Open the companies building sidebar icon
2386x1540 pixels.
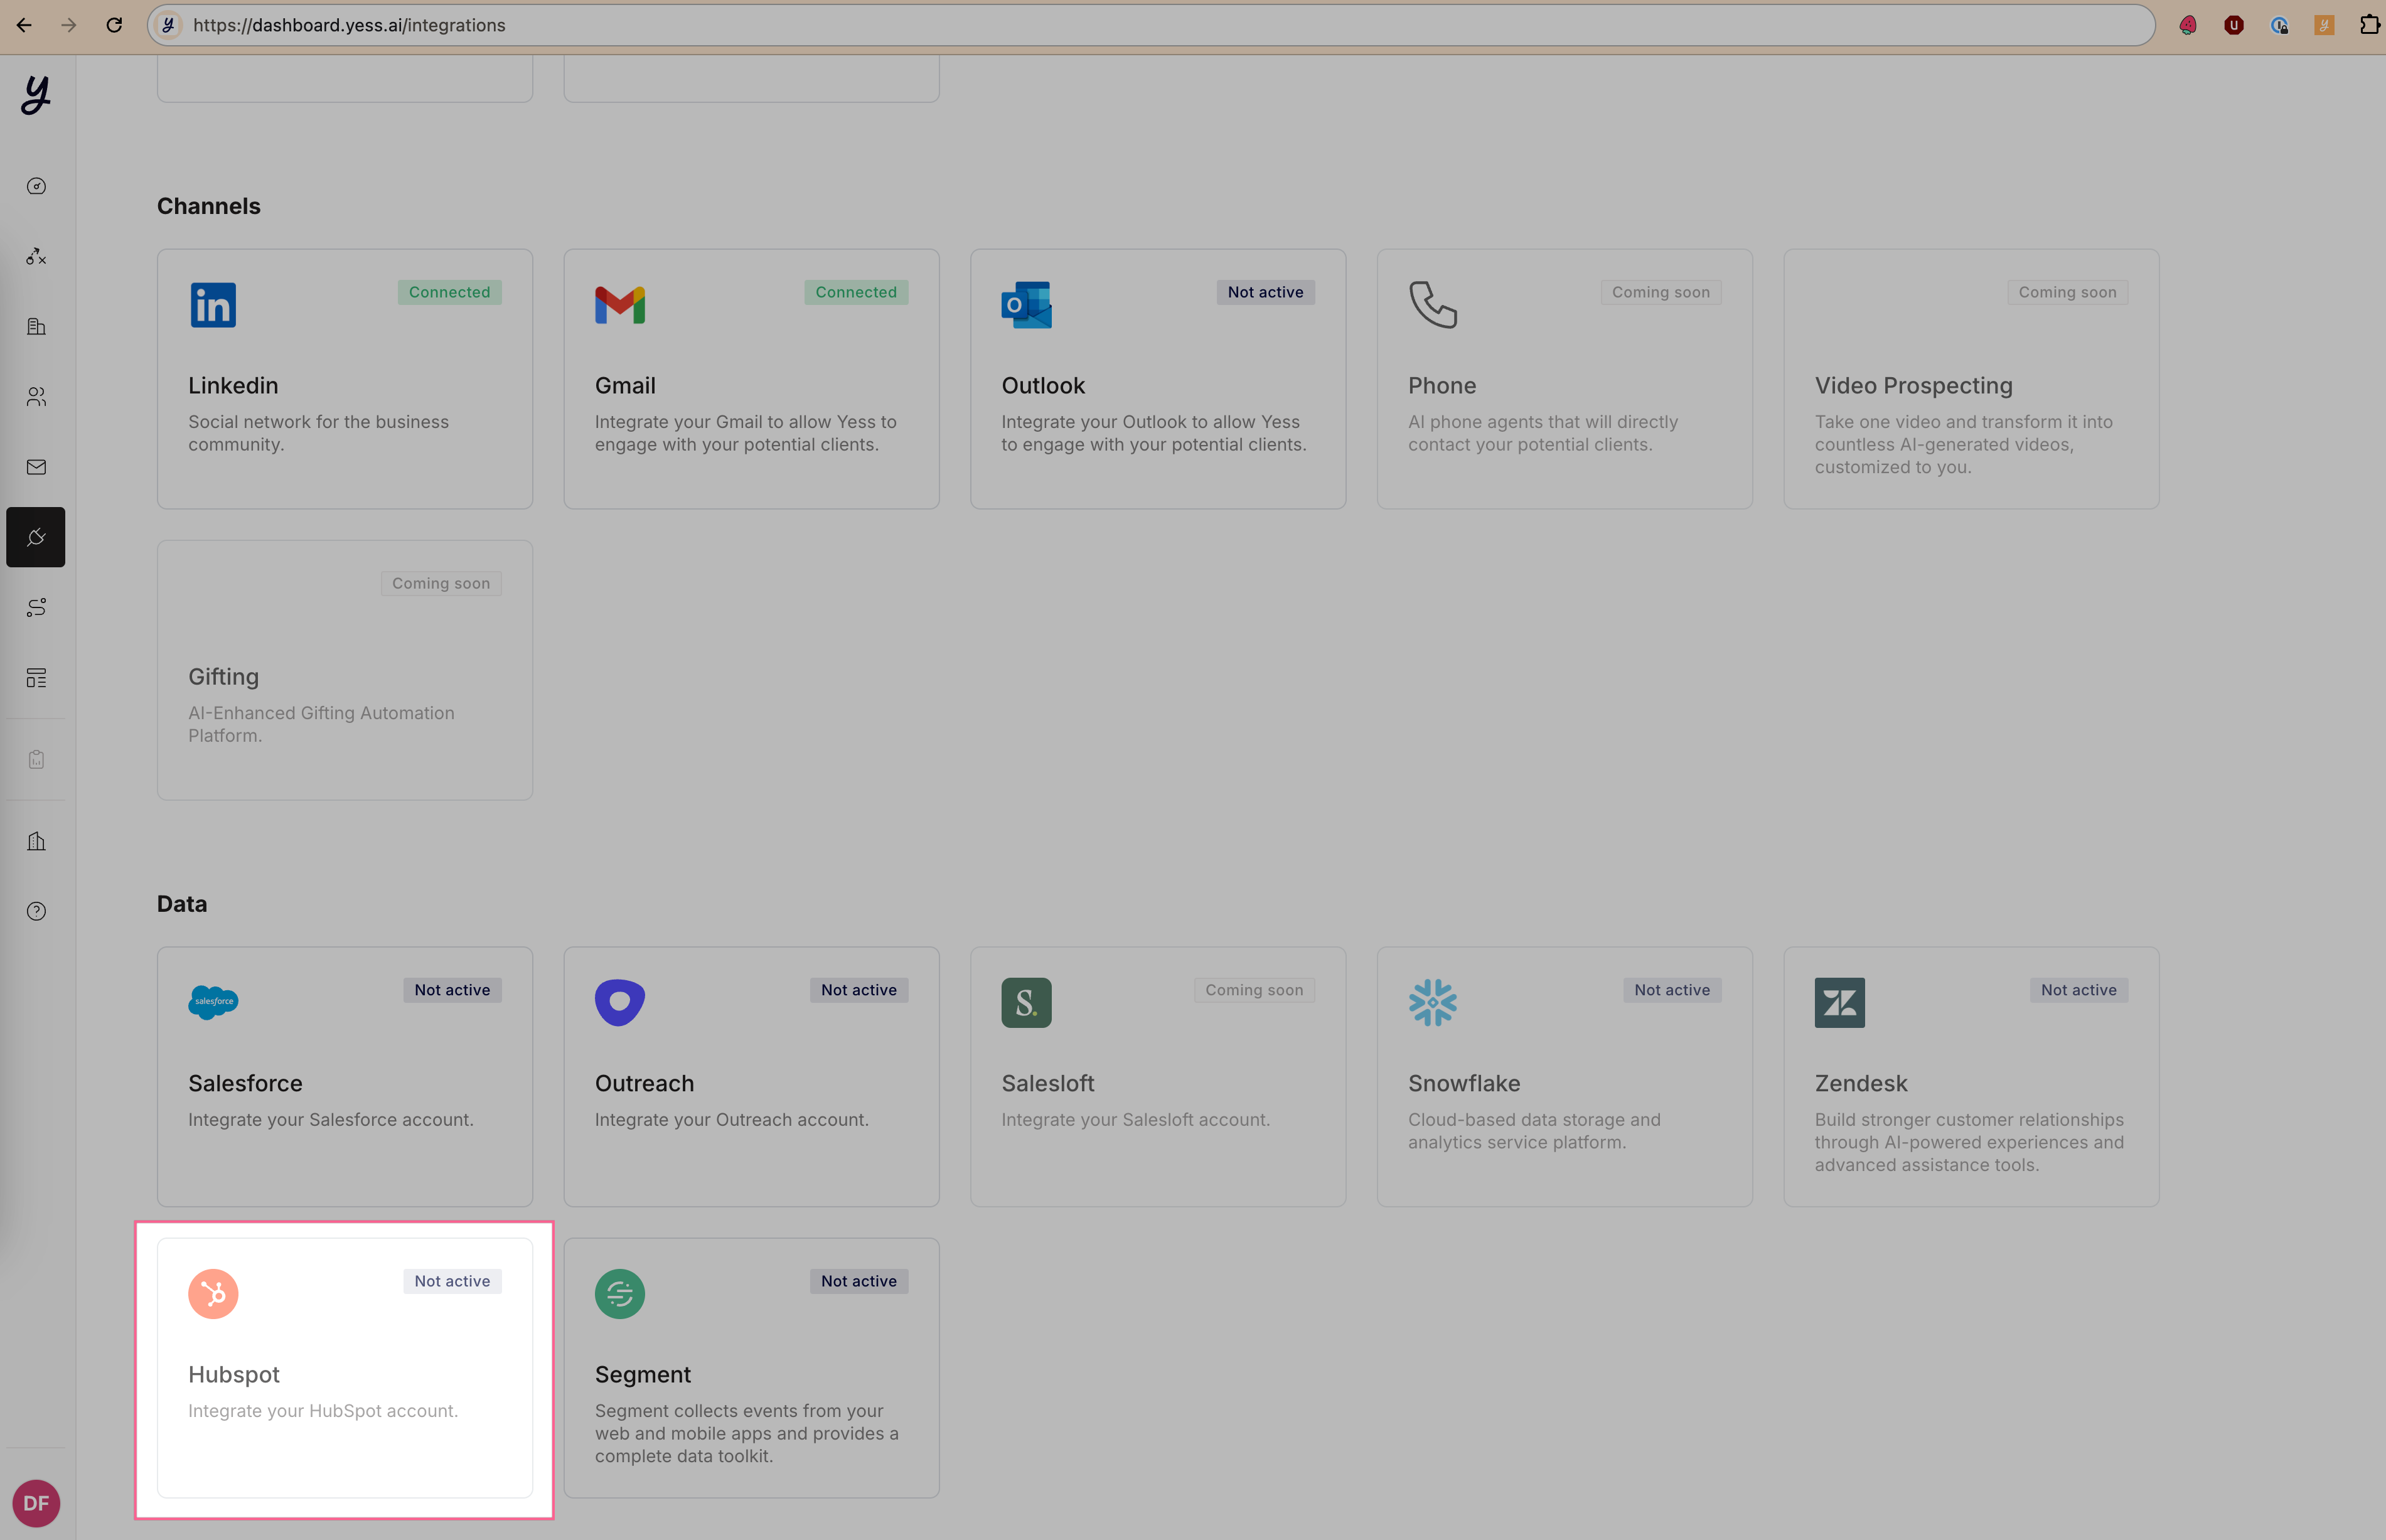pyautogui.click(x=36, y=327)
